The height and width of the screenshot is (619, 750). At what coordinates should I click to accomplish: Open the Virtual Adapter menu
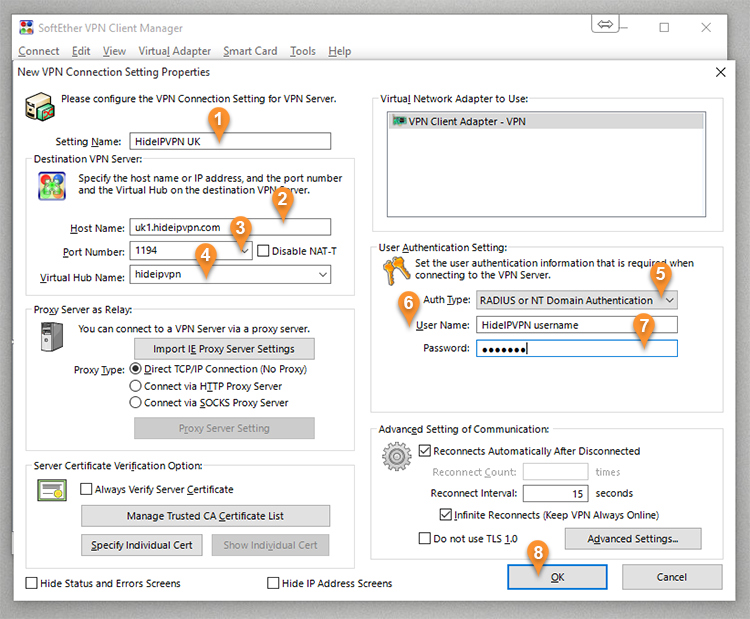(175, 51)
